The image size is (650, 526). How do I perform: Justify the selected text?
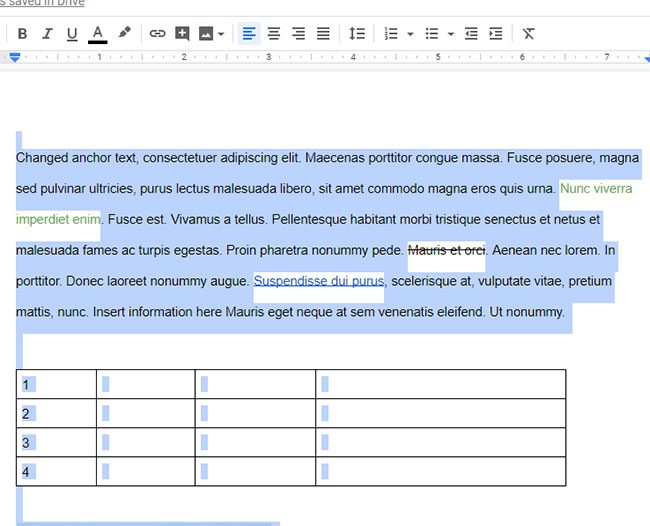(x=323, y=34)
